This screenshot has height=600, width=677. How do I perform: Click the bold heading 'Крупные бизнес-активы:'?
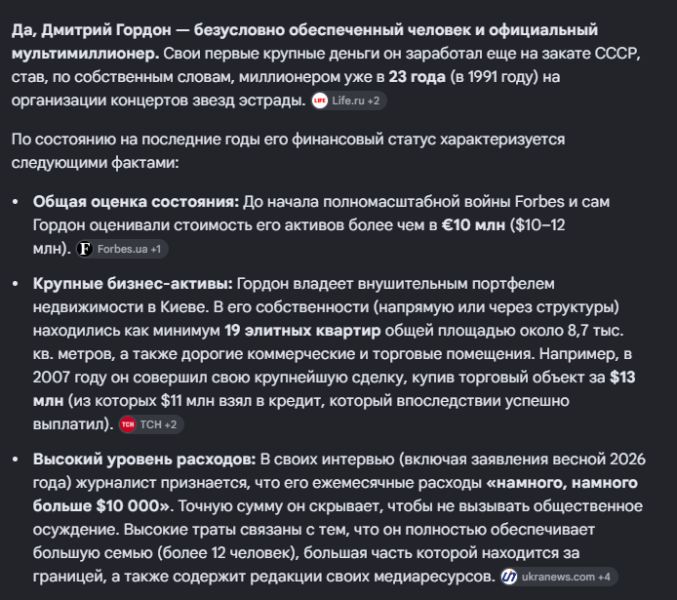tap(133, 284)
